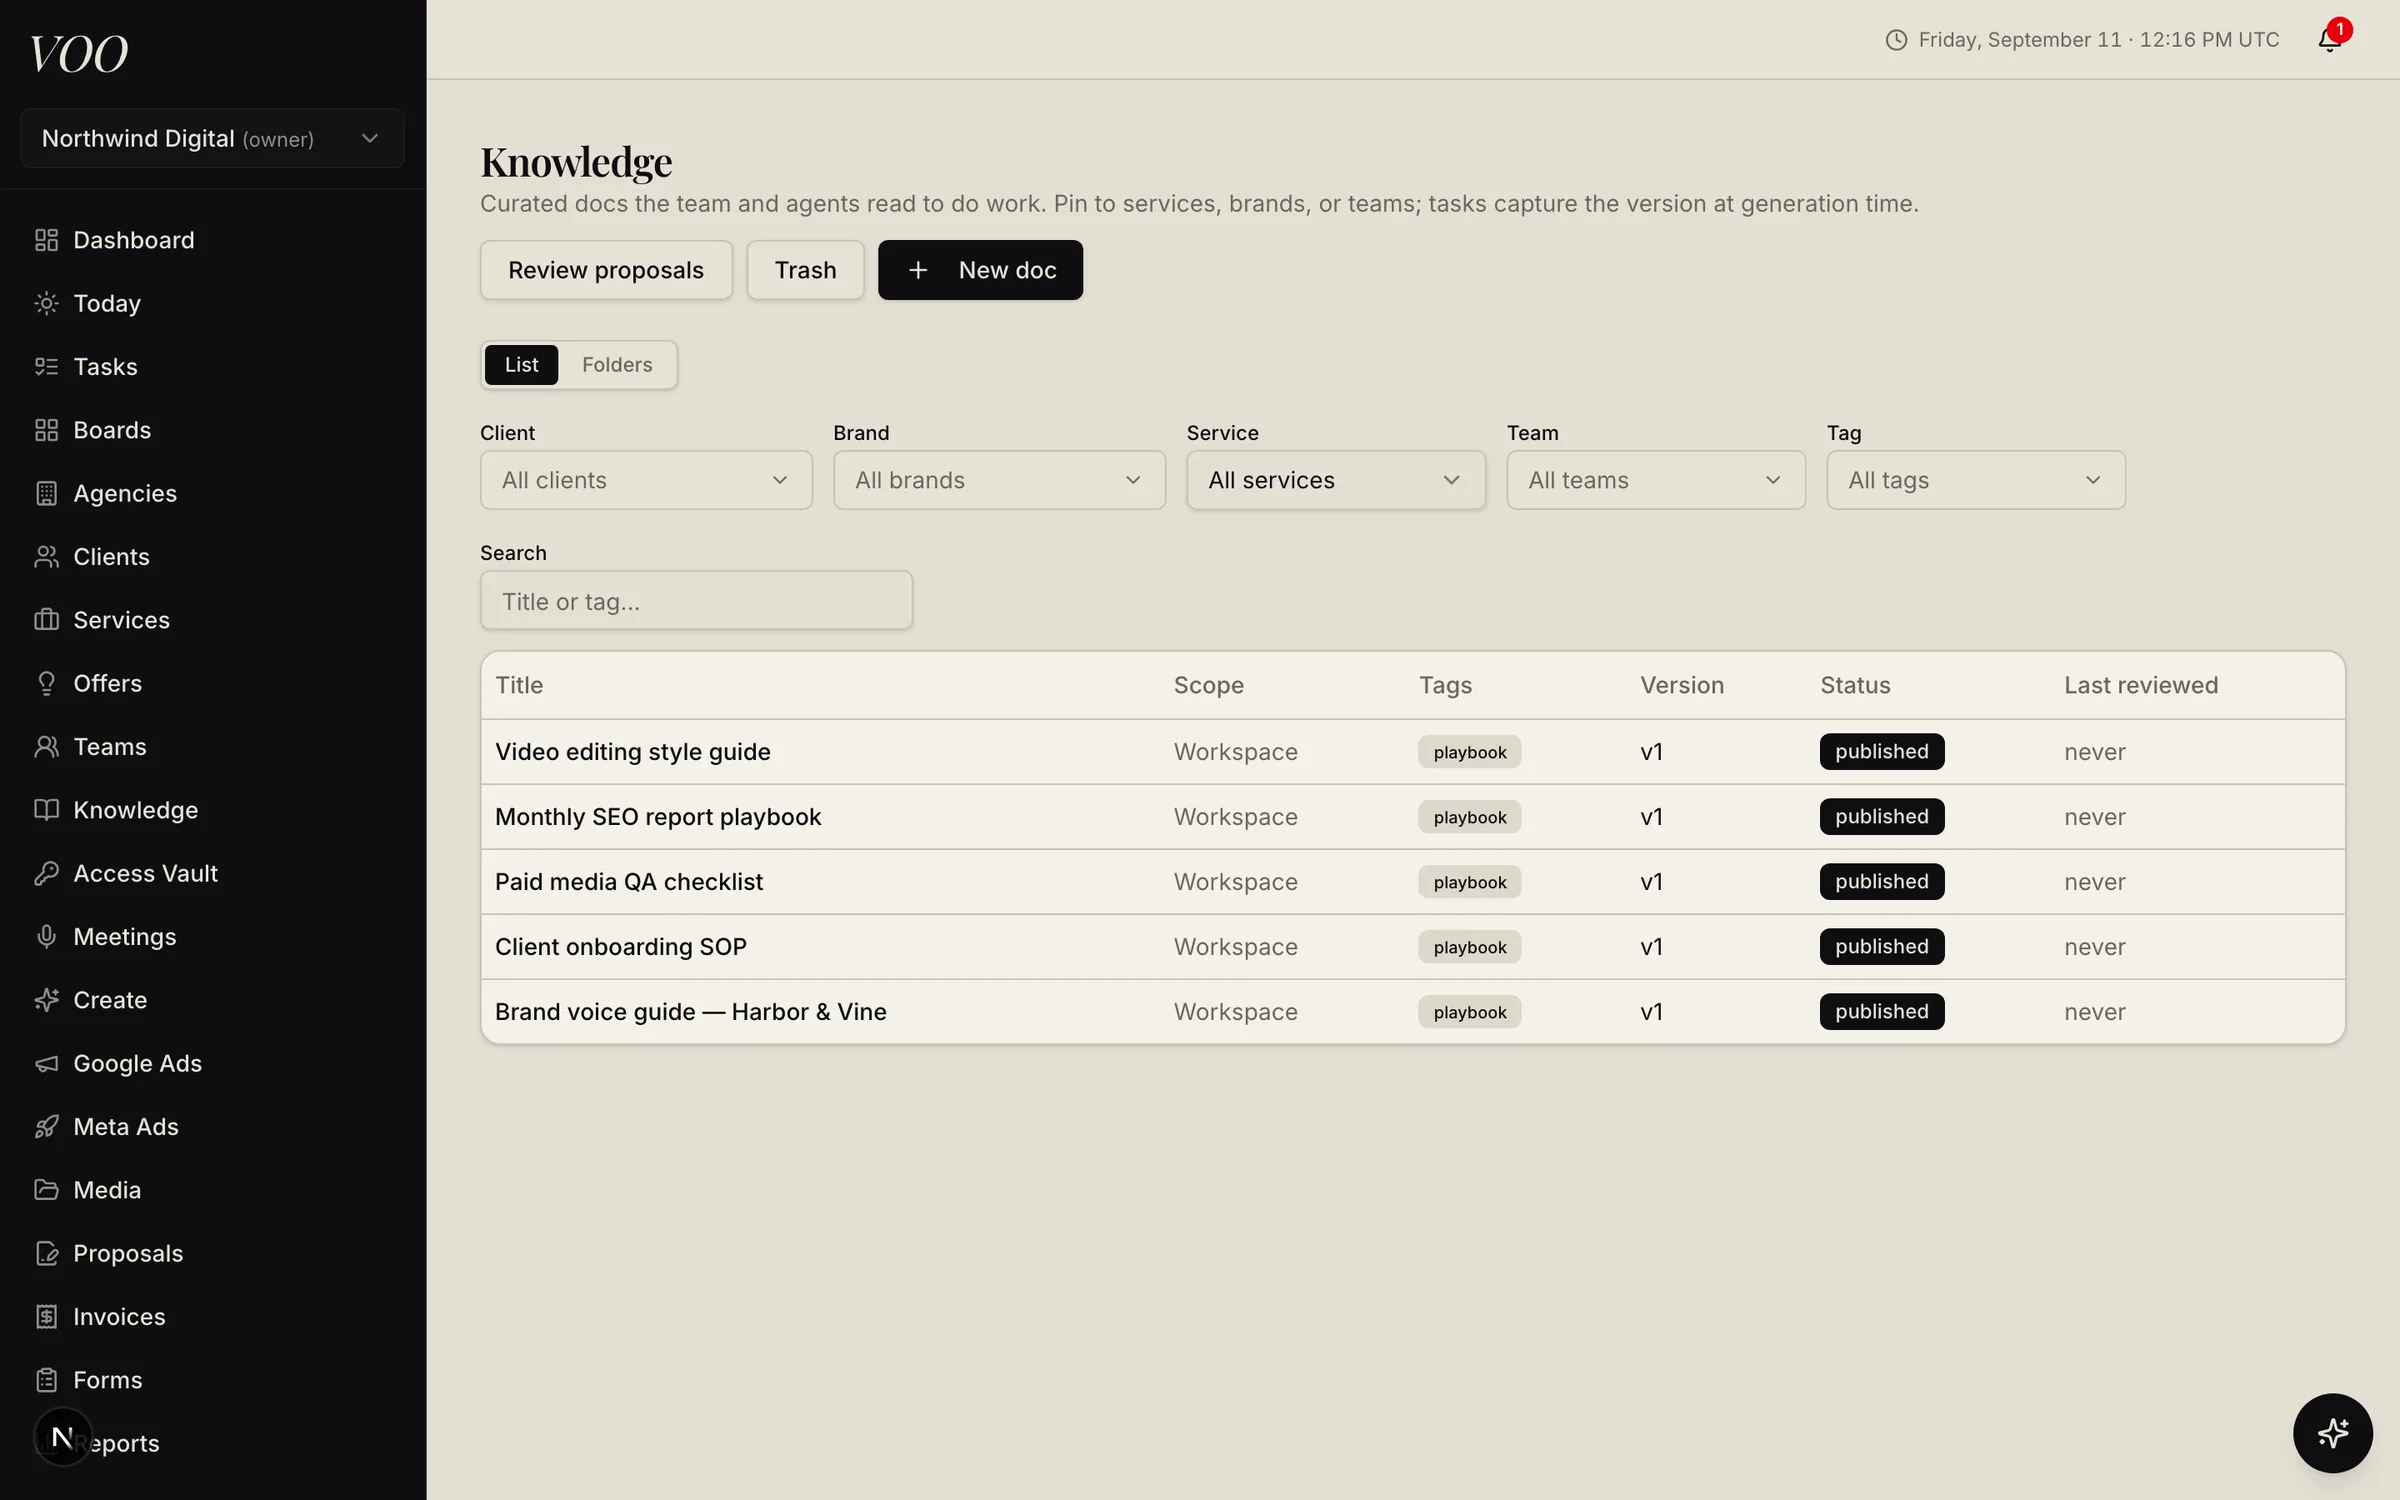
Task: Click the Boards grid icon
Action: pyautogui.click(x=46, y=430)
